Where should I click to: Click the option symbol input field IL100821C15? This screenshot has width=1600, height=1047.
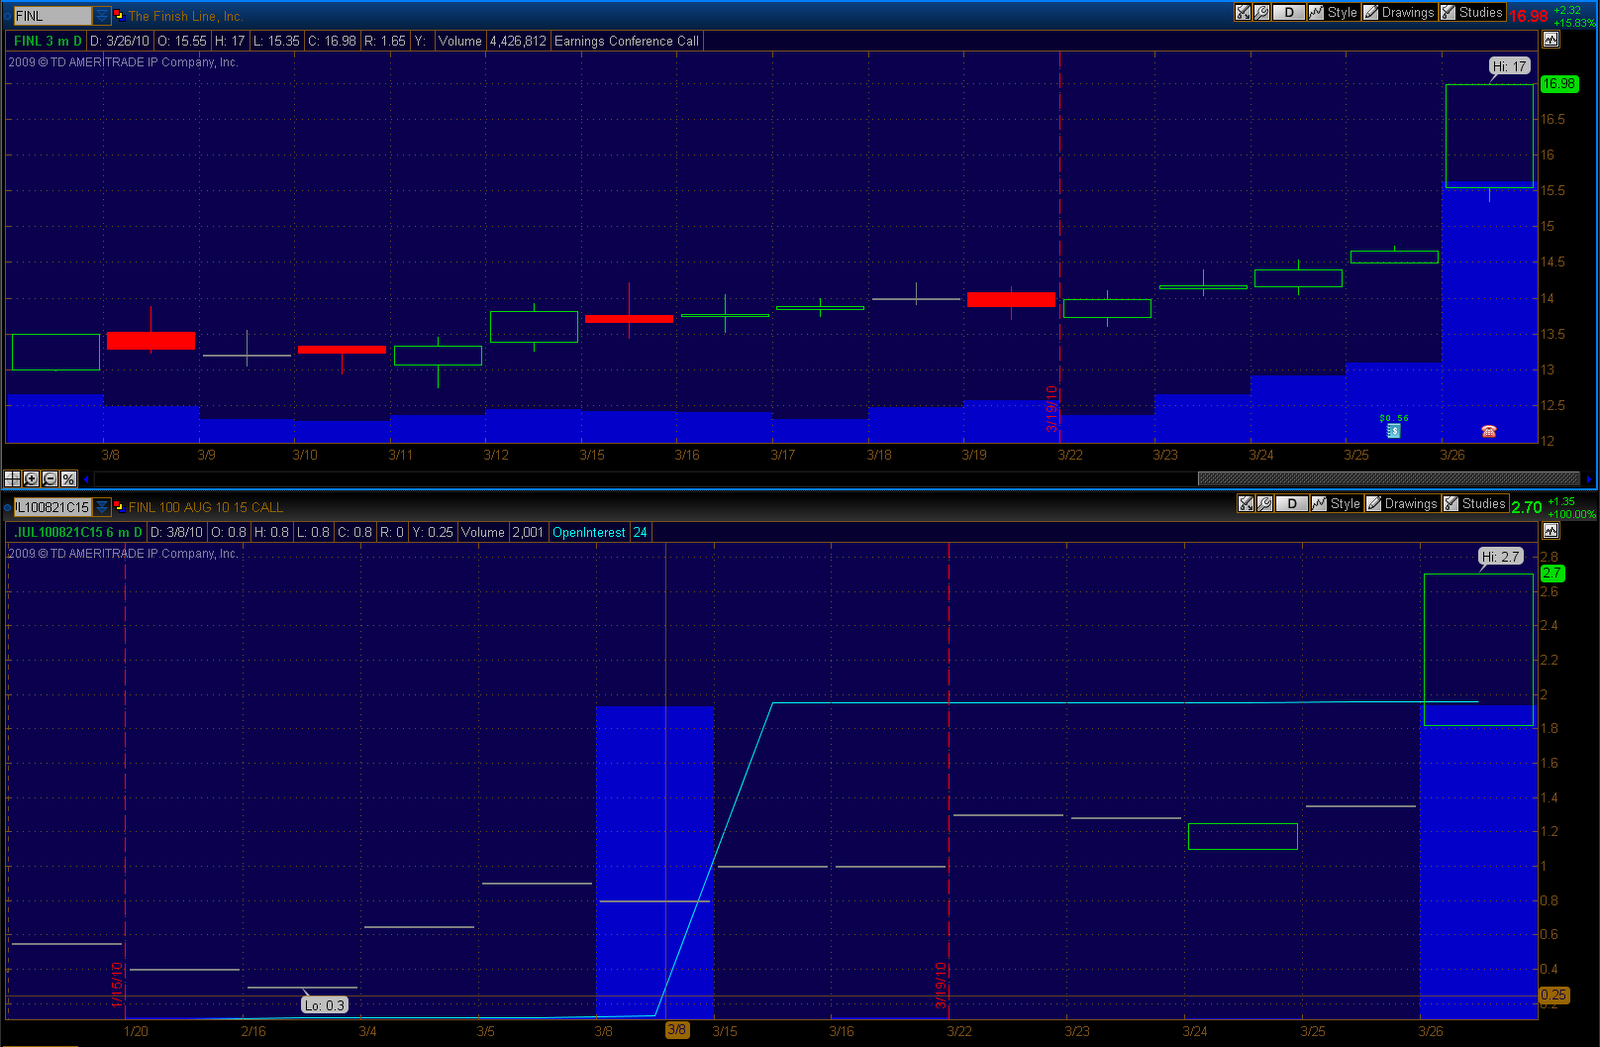coord(52,507)
